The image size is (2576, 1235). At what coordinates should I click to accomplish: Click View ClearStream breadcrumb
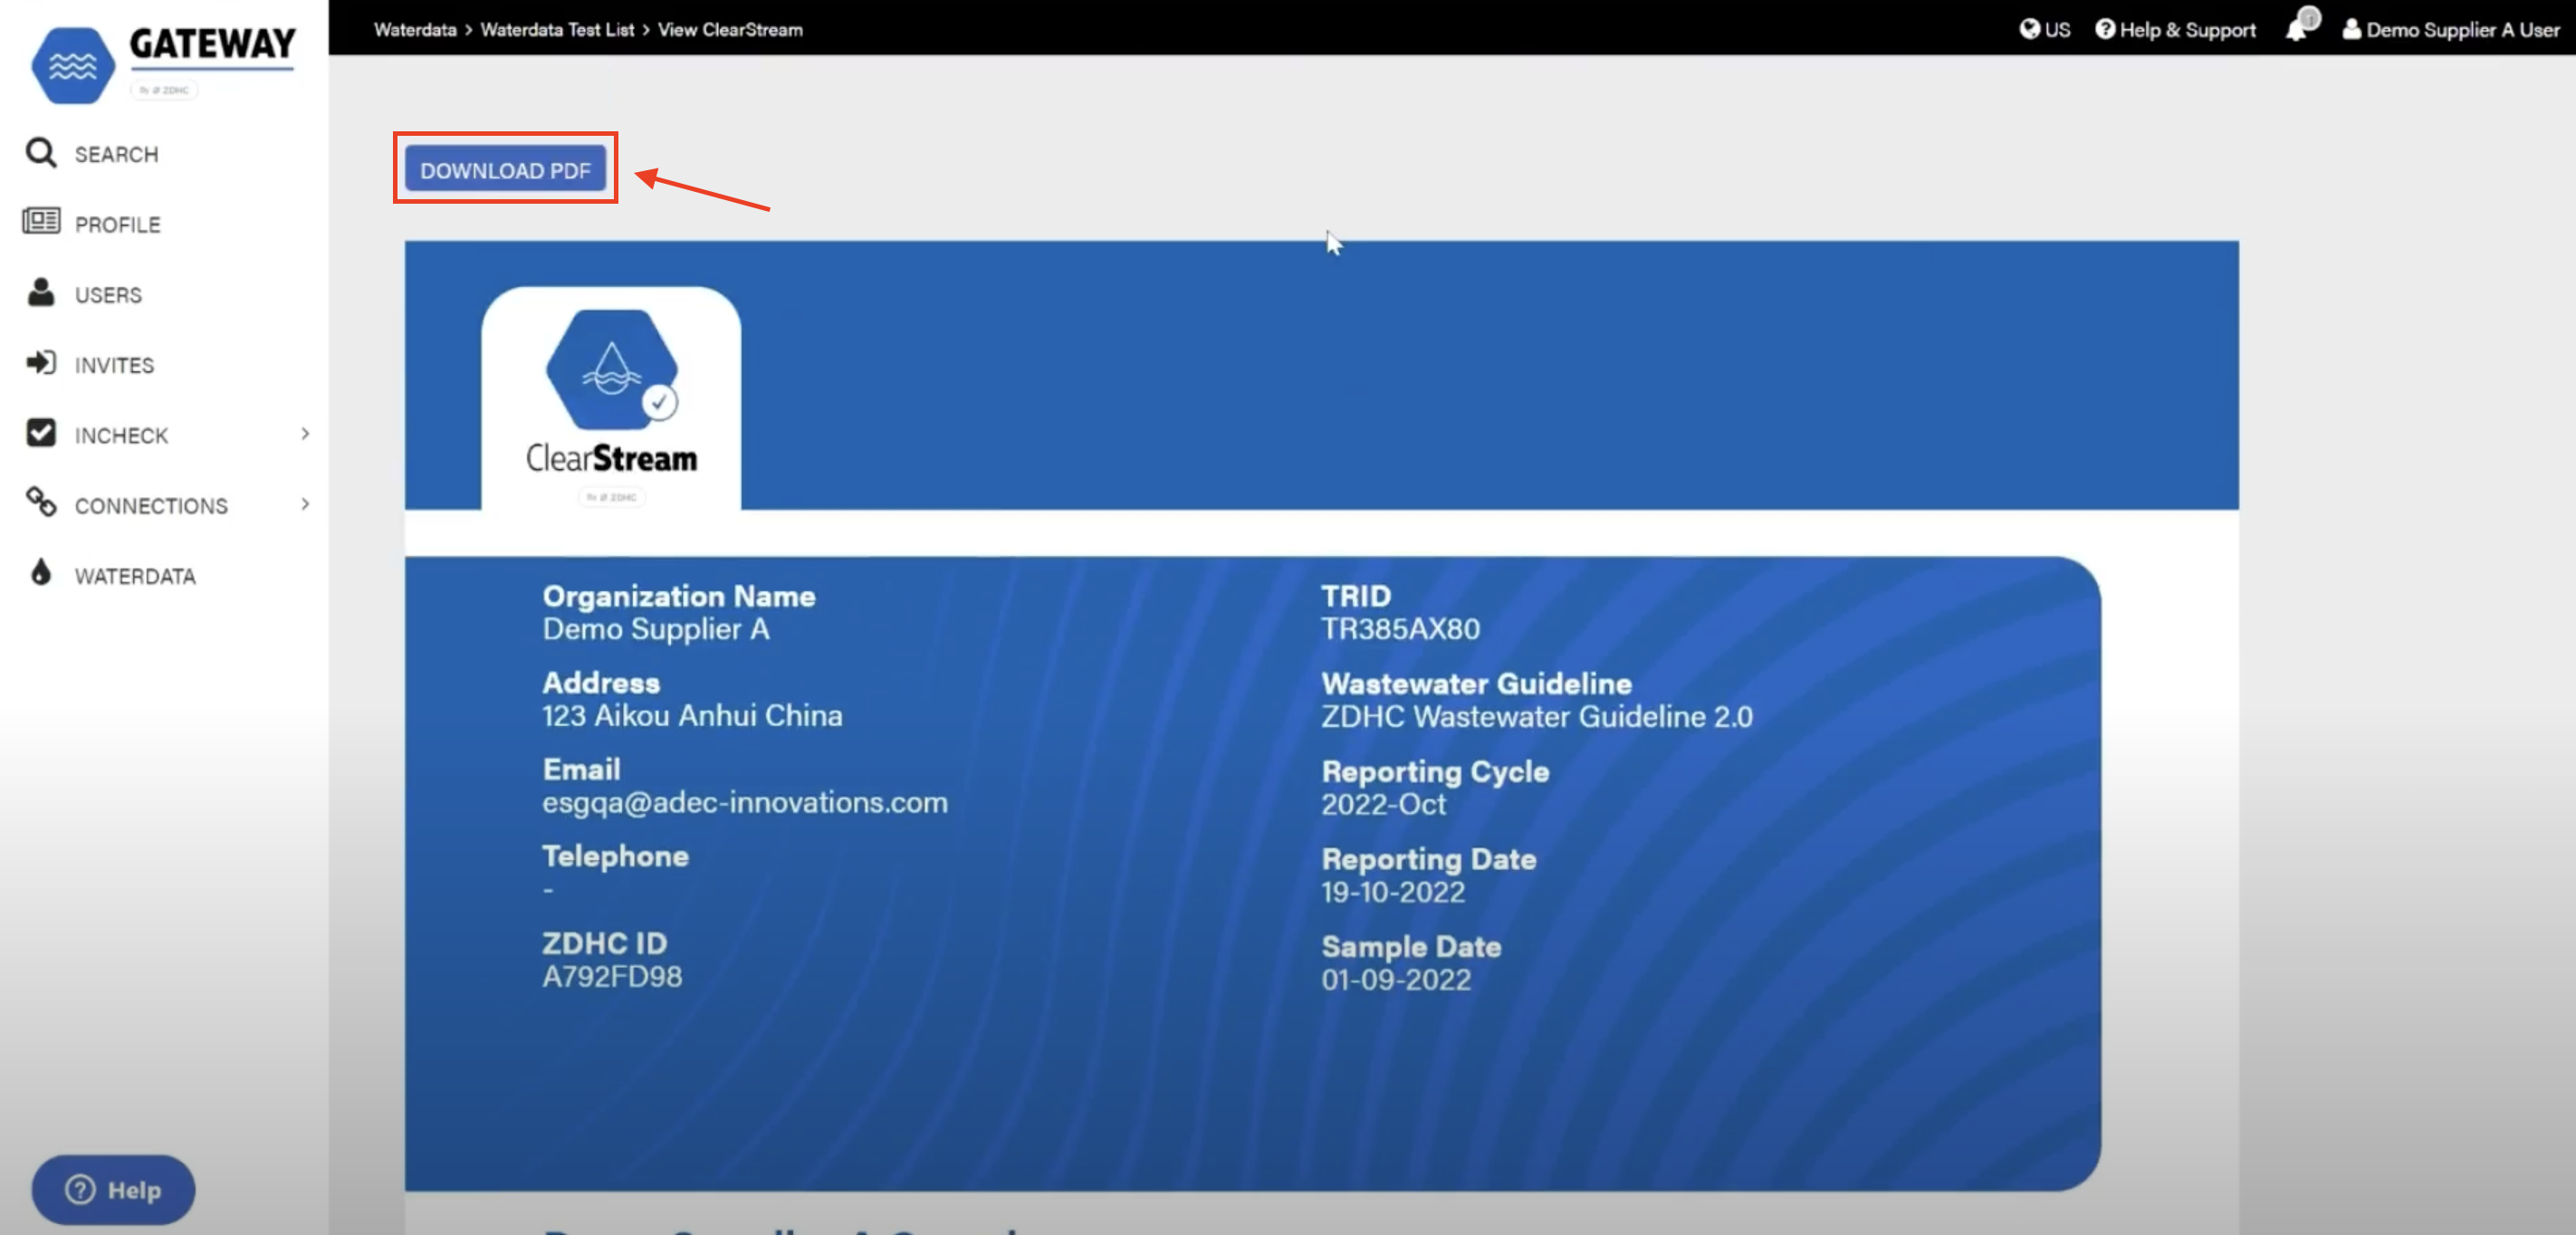730,29
